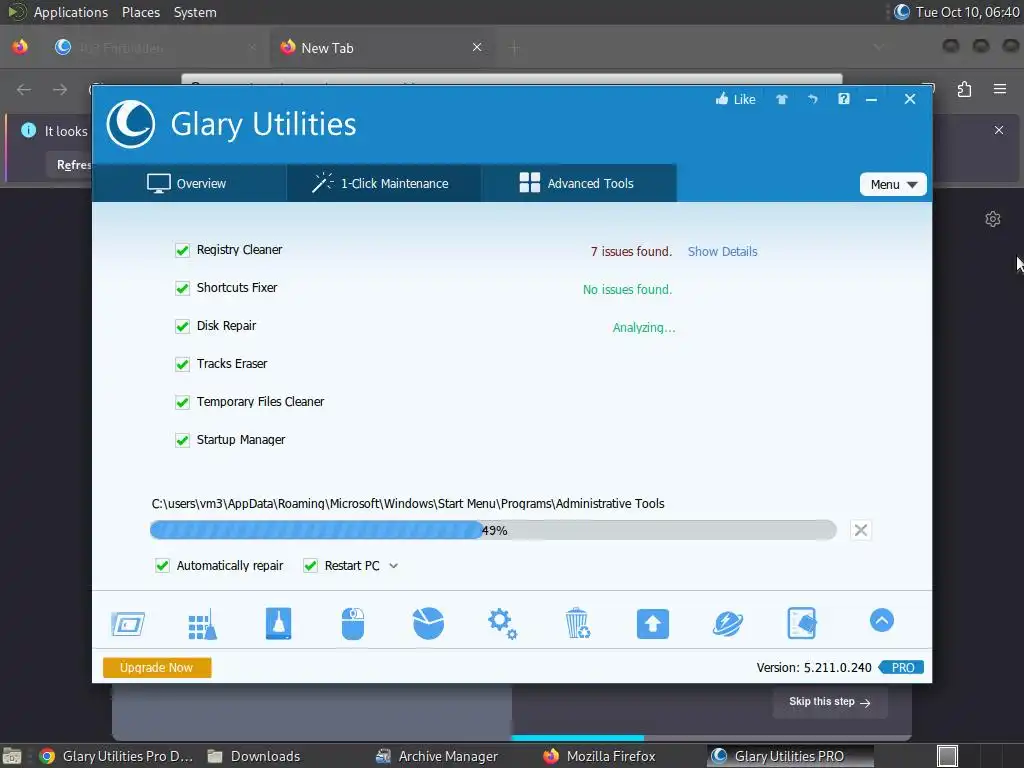
Task: Open the skins shirt icon in title bar
Action: (782, 99)
